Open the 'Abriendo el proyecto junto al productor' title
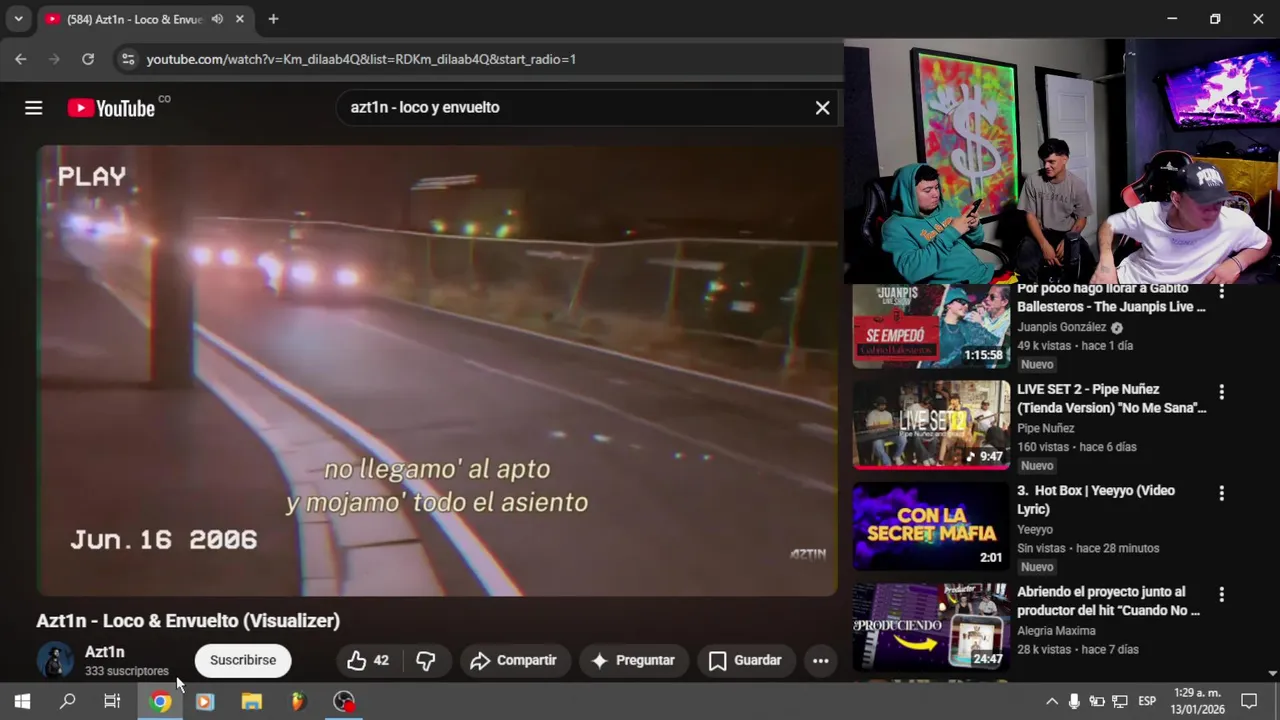Viewport: 1280px width, 720px height. [x=1108, y=600]
